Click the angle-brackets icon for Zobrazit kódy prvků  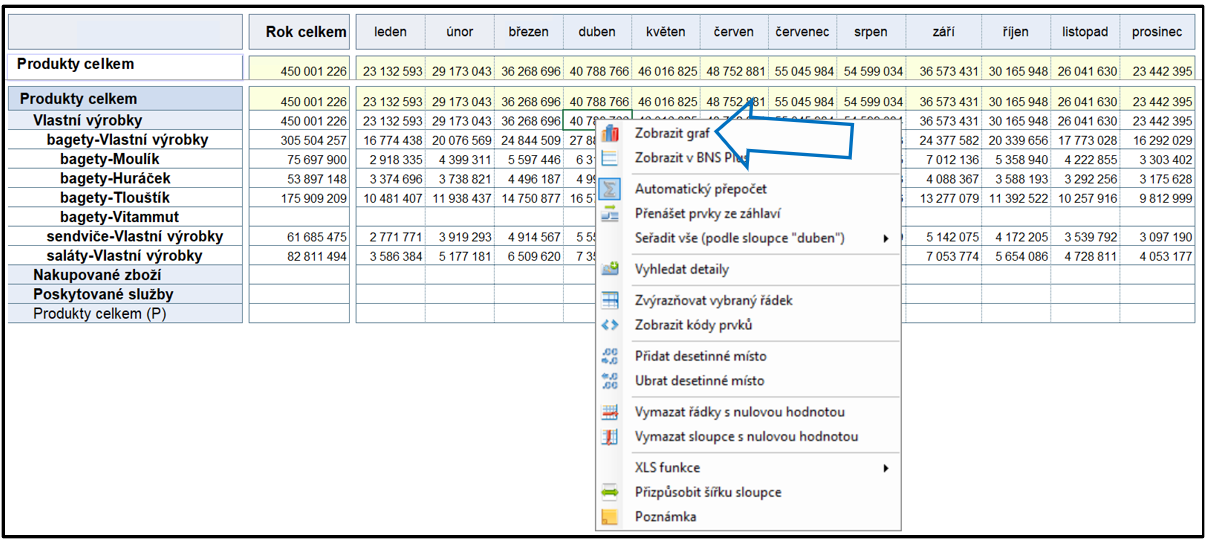611,325
